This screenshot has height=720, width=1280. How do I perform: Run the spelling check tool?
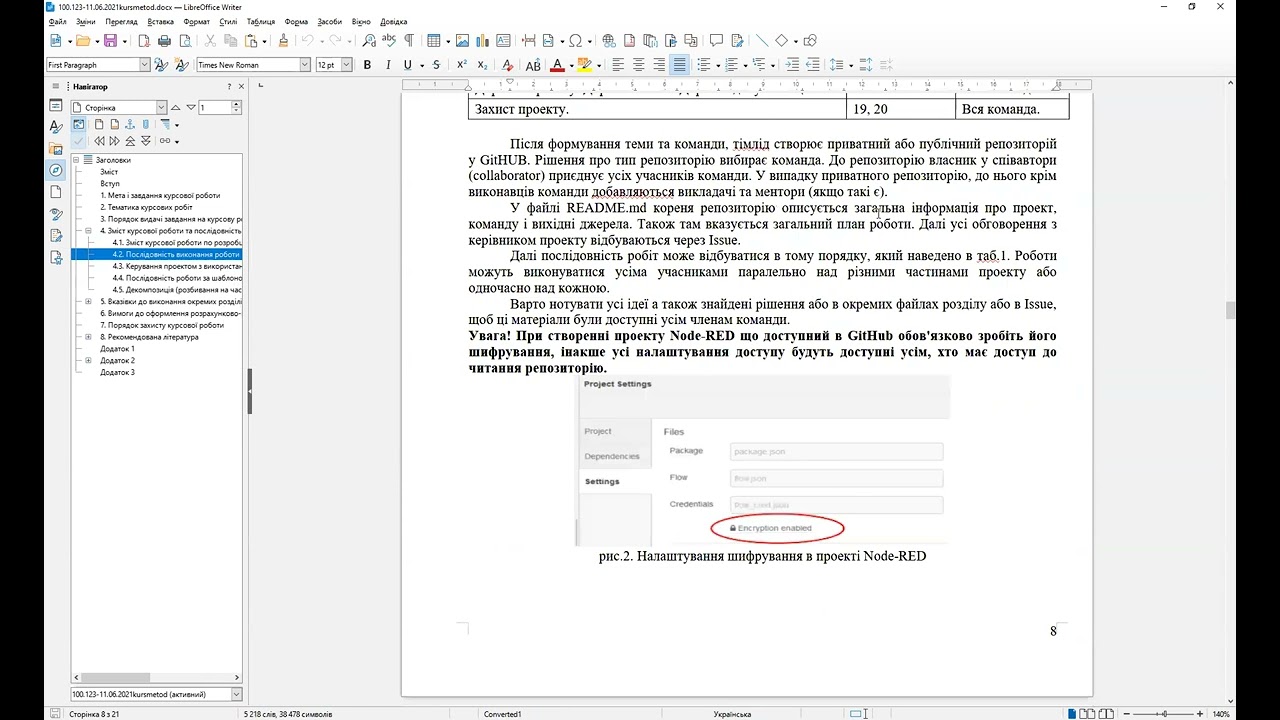[389, 41]
